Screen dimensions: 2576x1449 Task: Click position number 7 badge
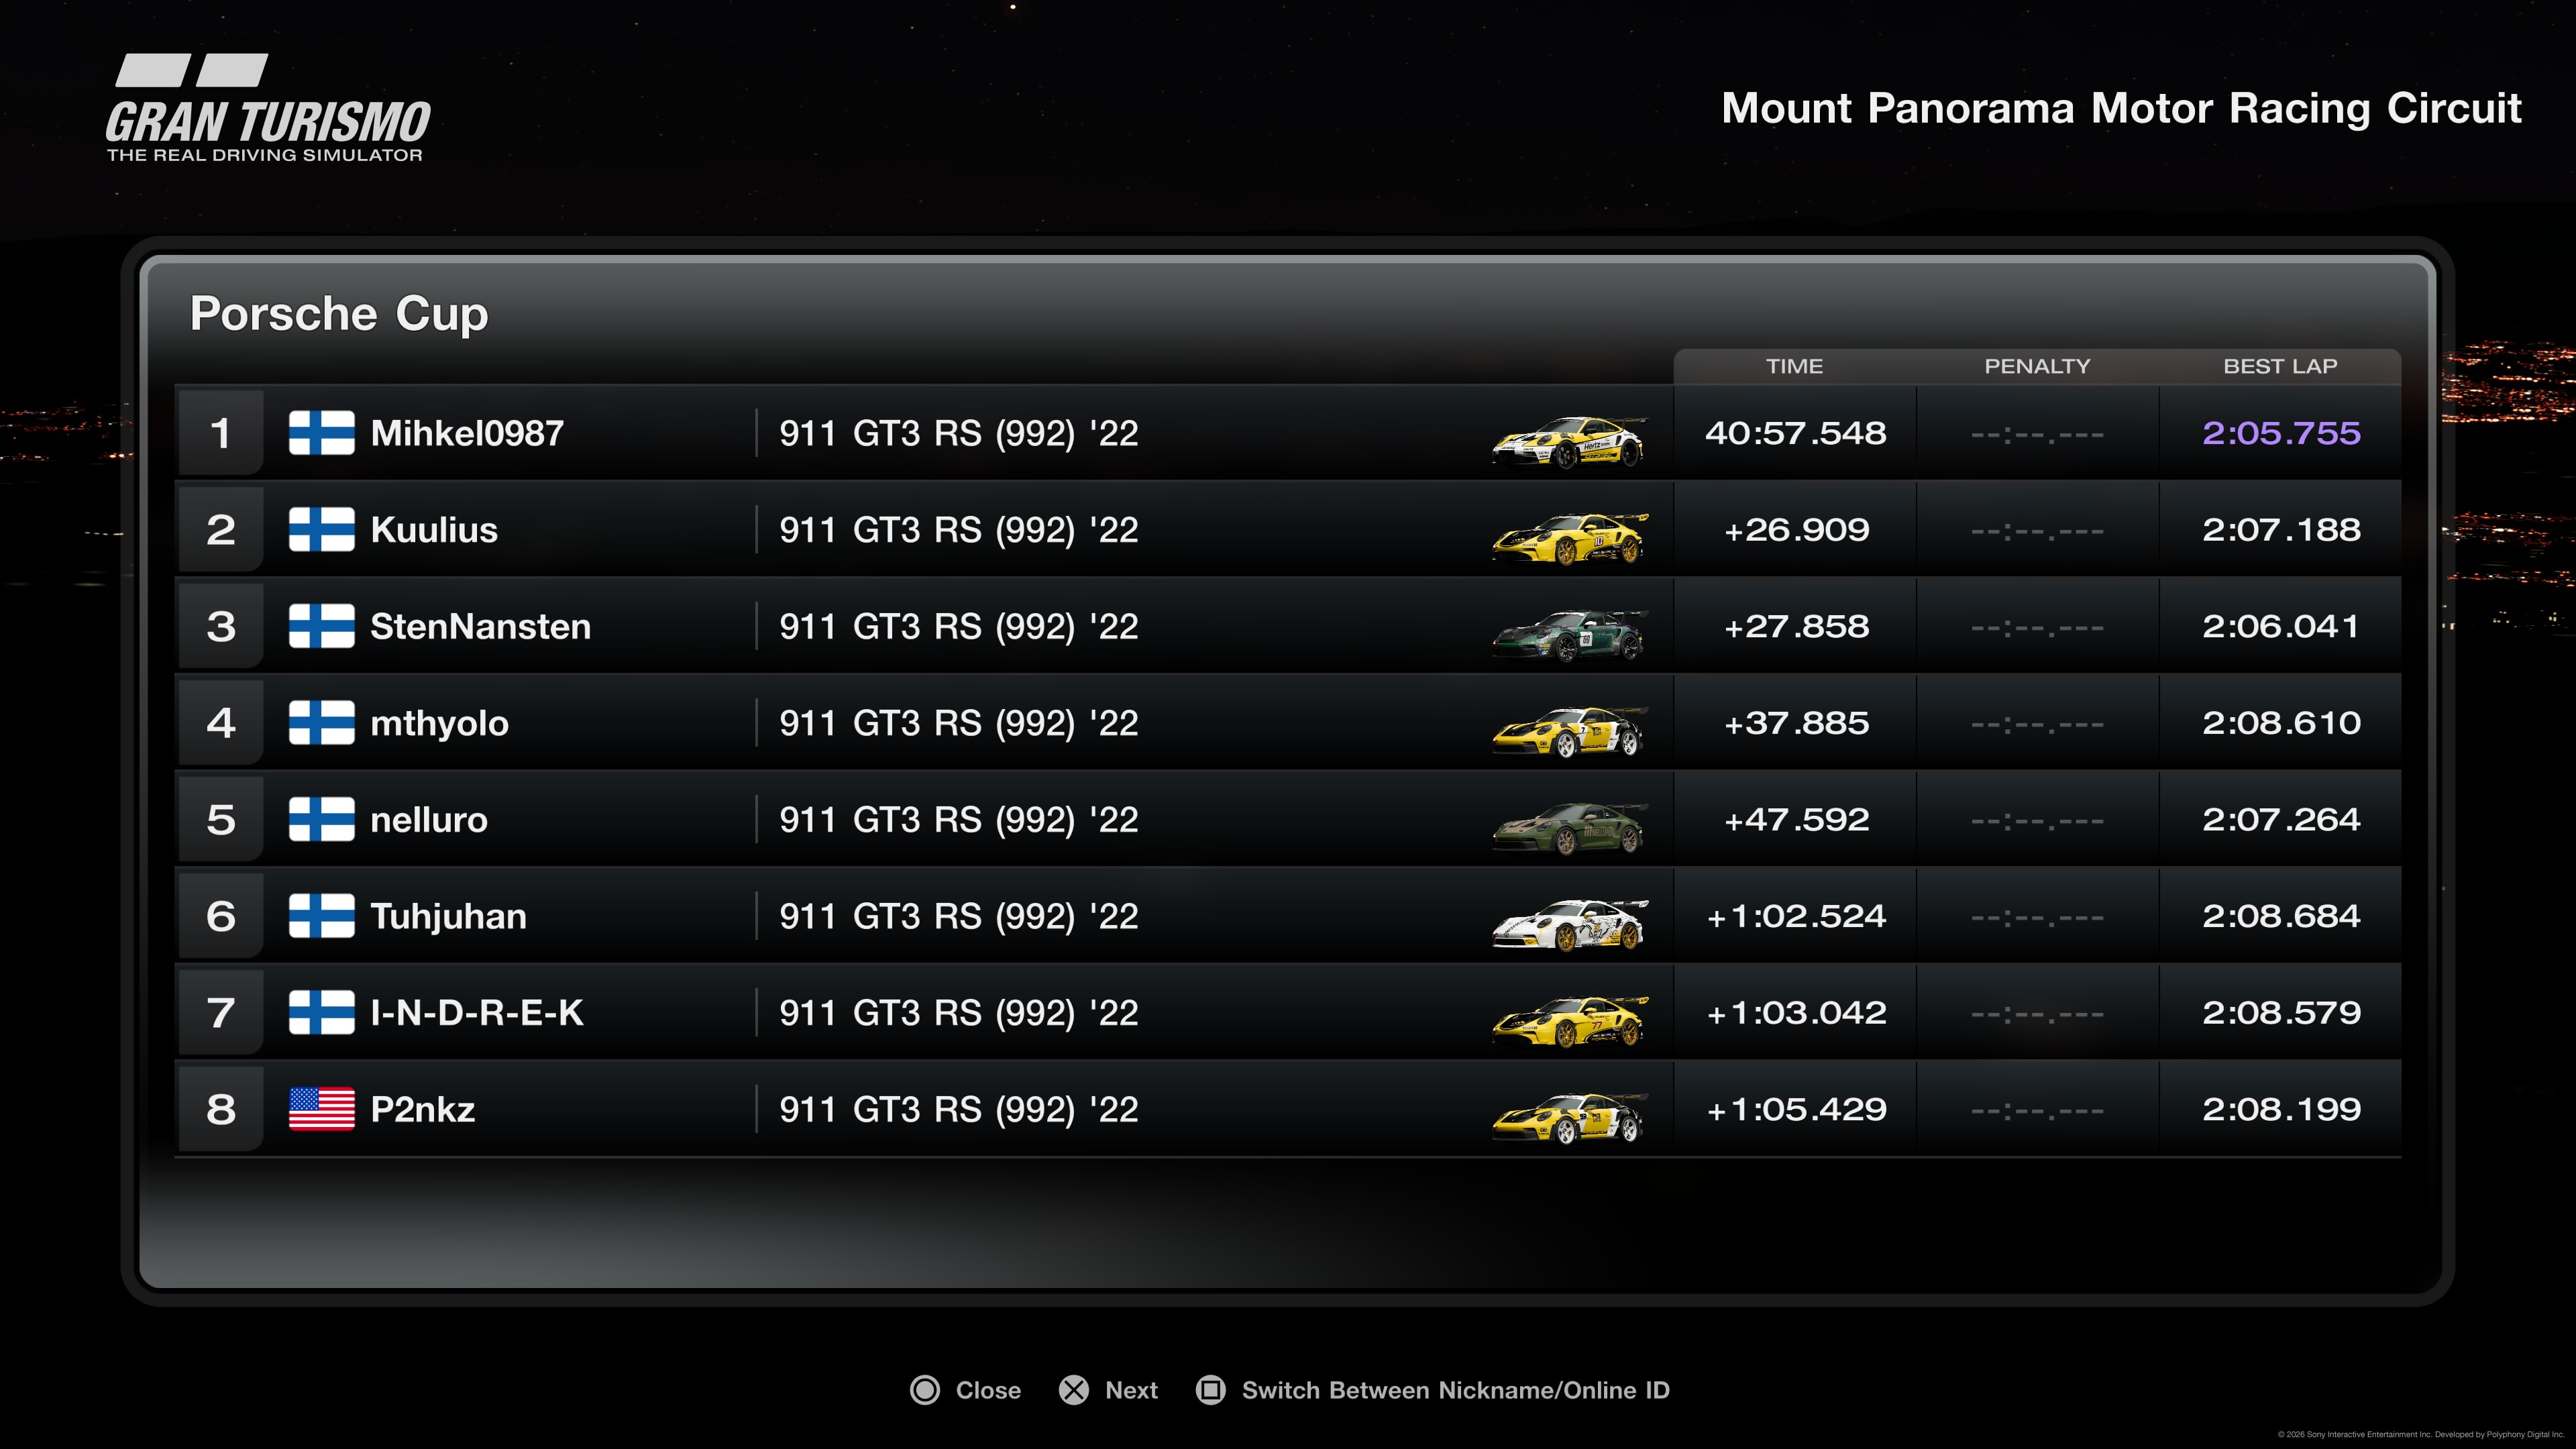(x=221, y=1013)
